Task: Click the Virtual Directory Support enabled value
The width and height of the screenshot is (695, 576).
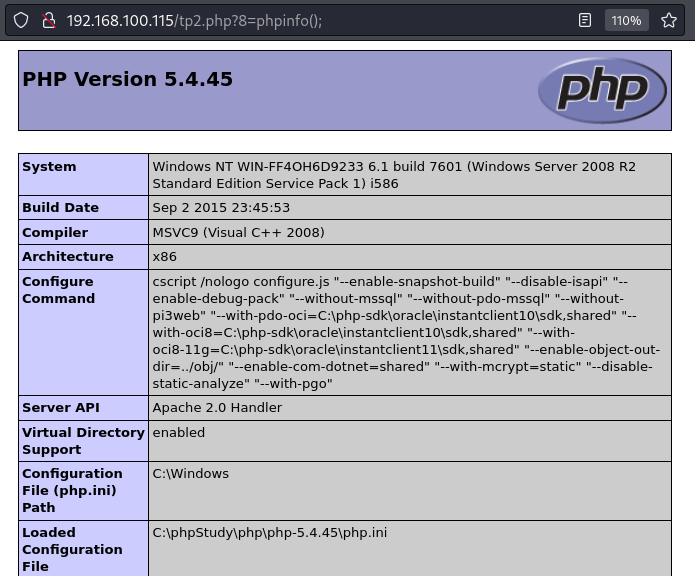Action: coord(178,433)
